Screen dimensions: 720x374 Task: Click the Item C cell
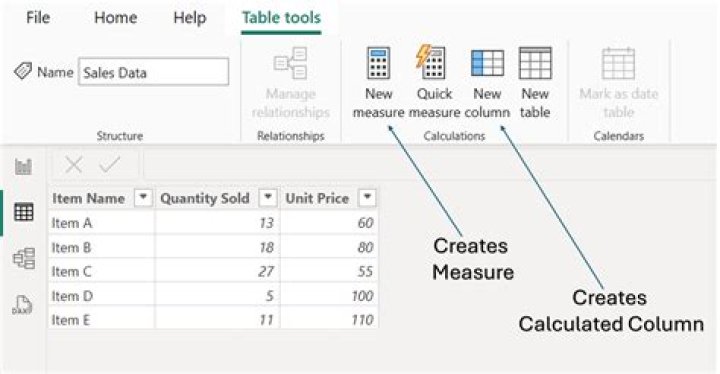(101, 271)
